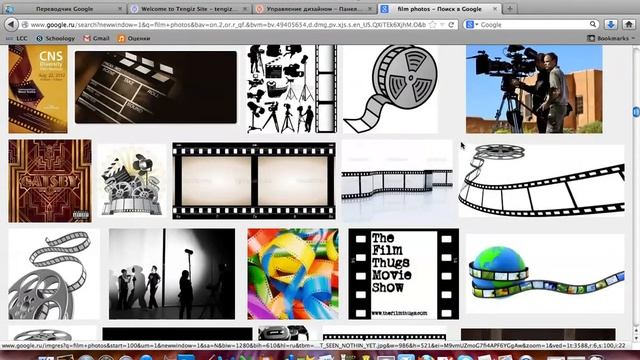Open the cameramen outdoor photo result
The width and height of the screenshot is (640, 360).
pos(534,89)
